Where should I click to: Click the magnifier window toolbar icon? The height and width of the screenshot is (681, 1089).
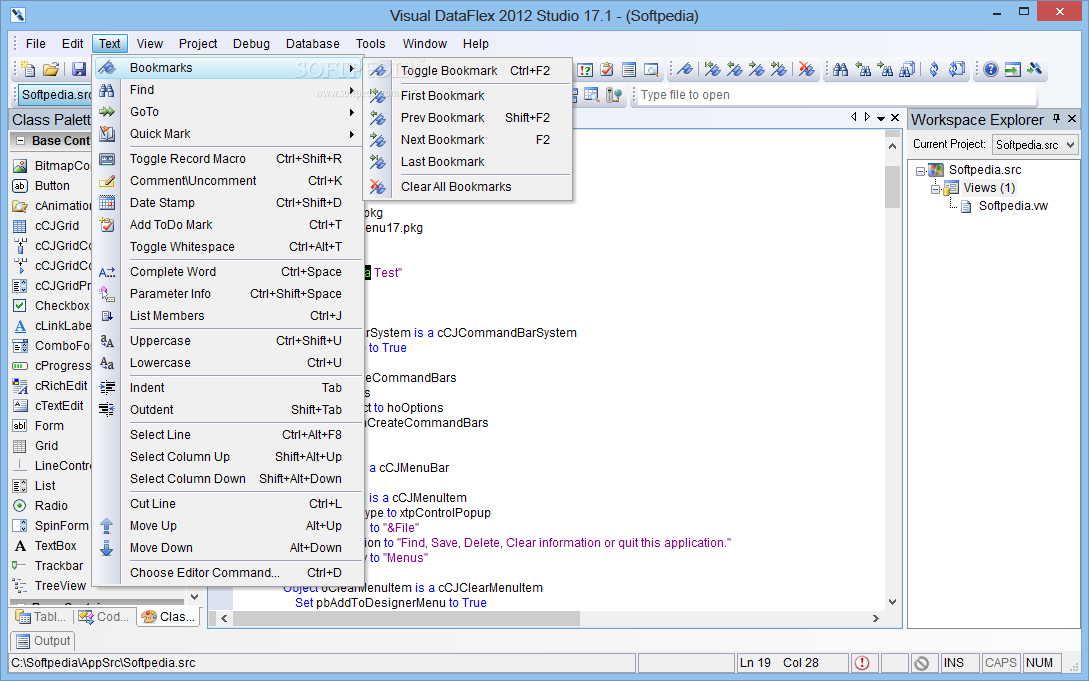point(651,69)
